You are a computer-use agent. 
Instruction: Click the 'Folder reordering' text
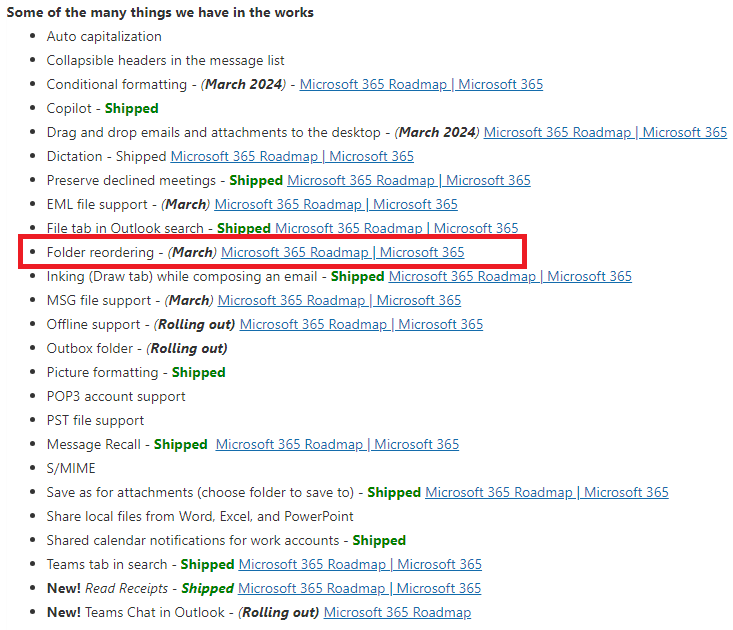tap(101, 252)
